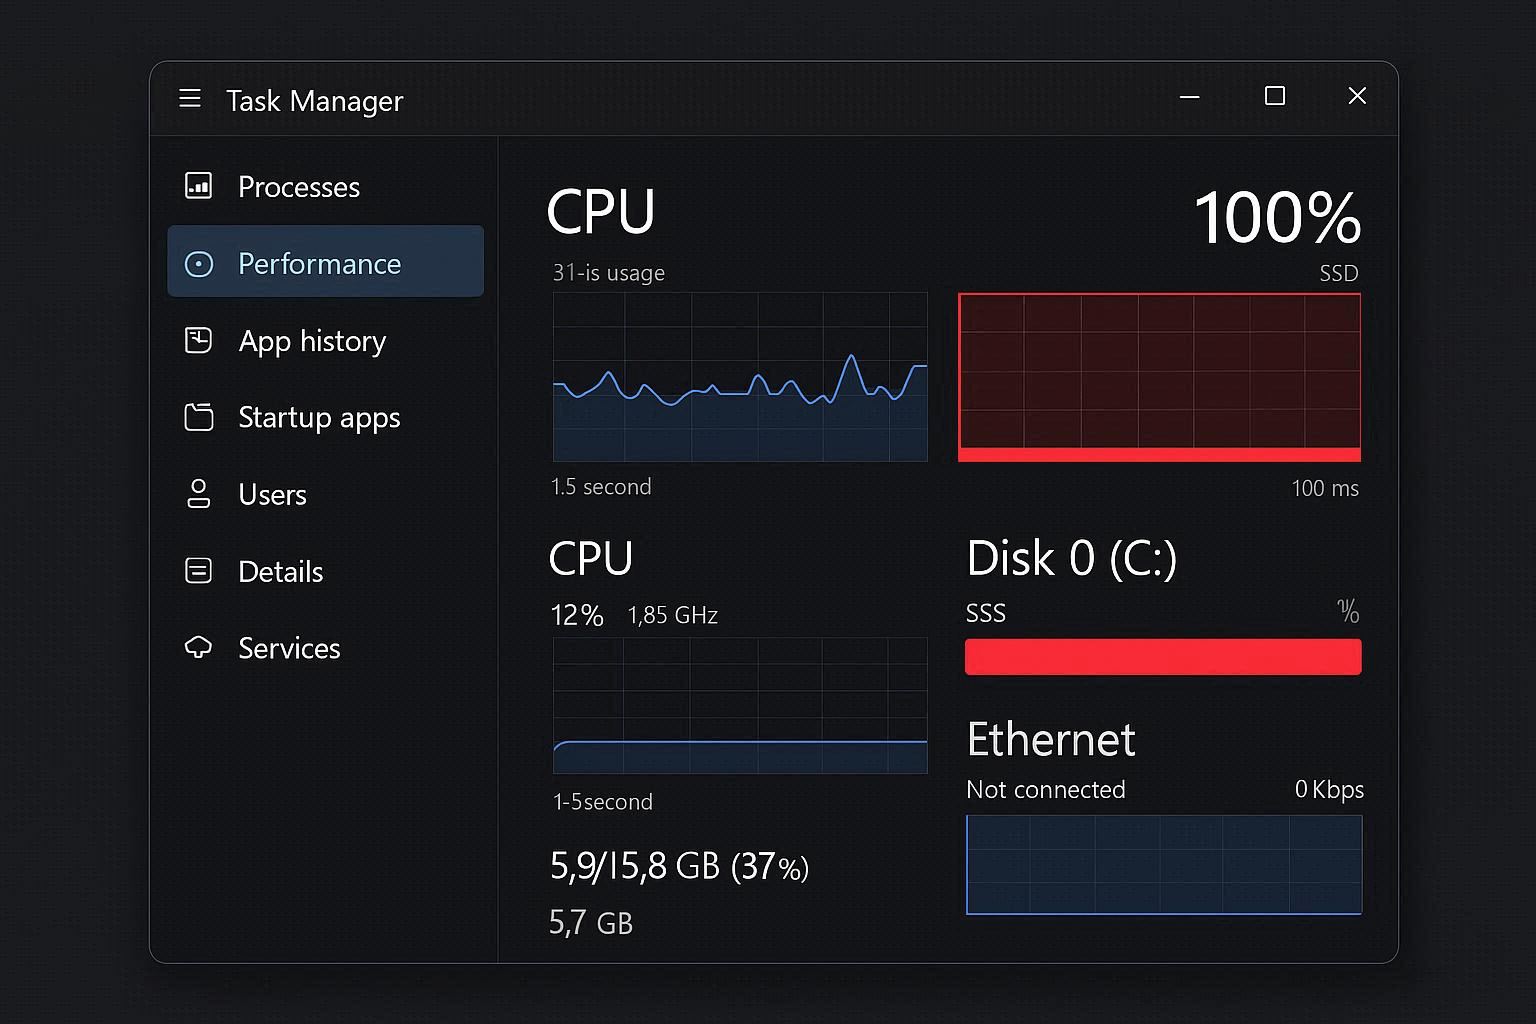This screenshot has width=1536, height=1024.
Task: Click the Performance gauge icon
Action: pos(199,263)
